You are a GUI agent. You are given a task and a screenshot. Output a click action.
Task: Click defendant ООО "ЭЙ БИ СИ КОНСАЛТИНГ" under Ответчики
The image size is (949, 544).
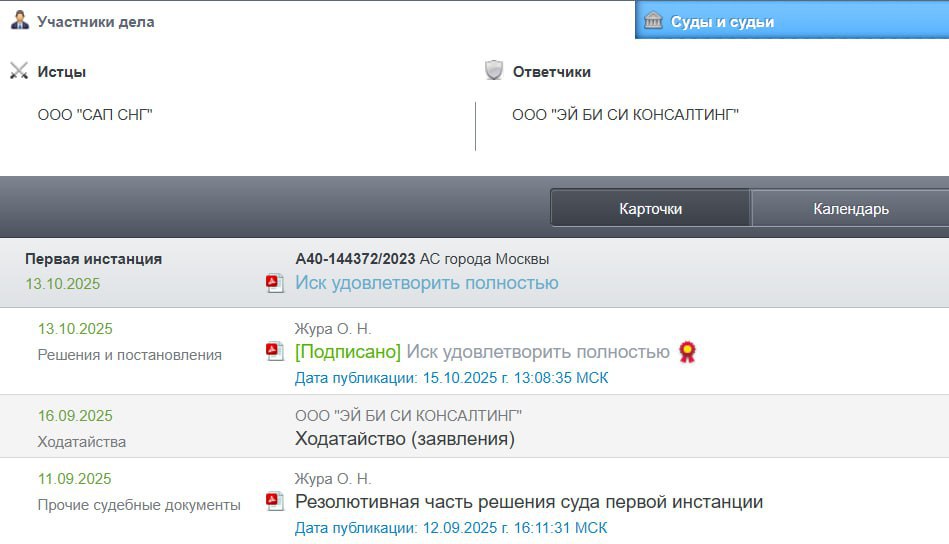625,115
